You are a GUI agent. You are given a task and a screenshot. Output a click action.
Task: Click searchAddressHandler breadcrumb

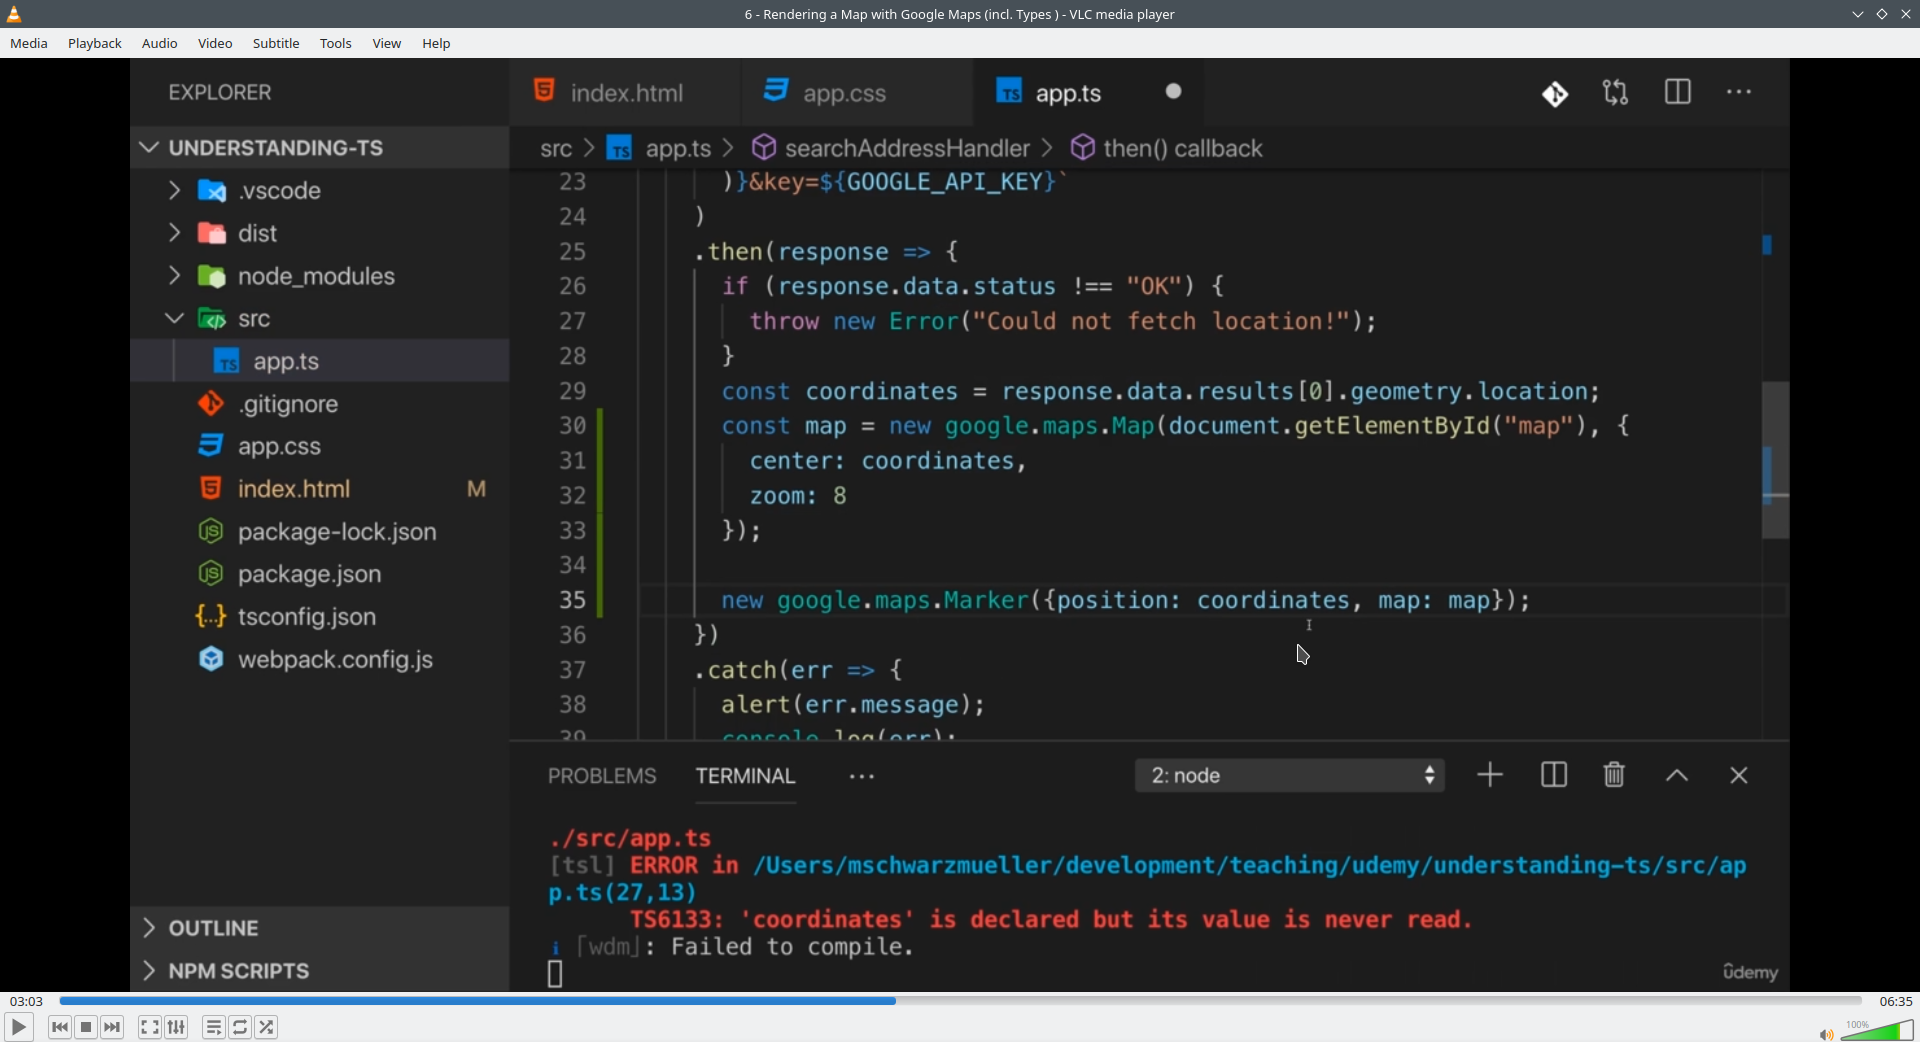pyautogui.click(x=891, y=148)
